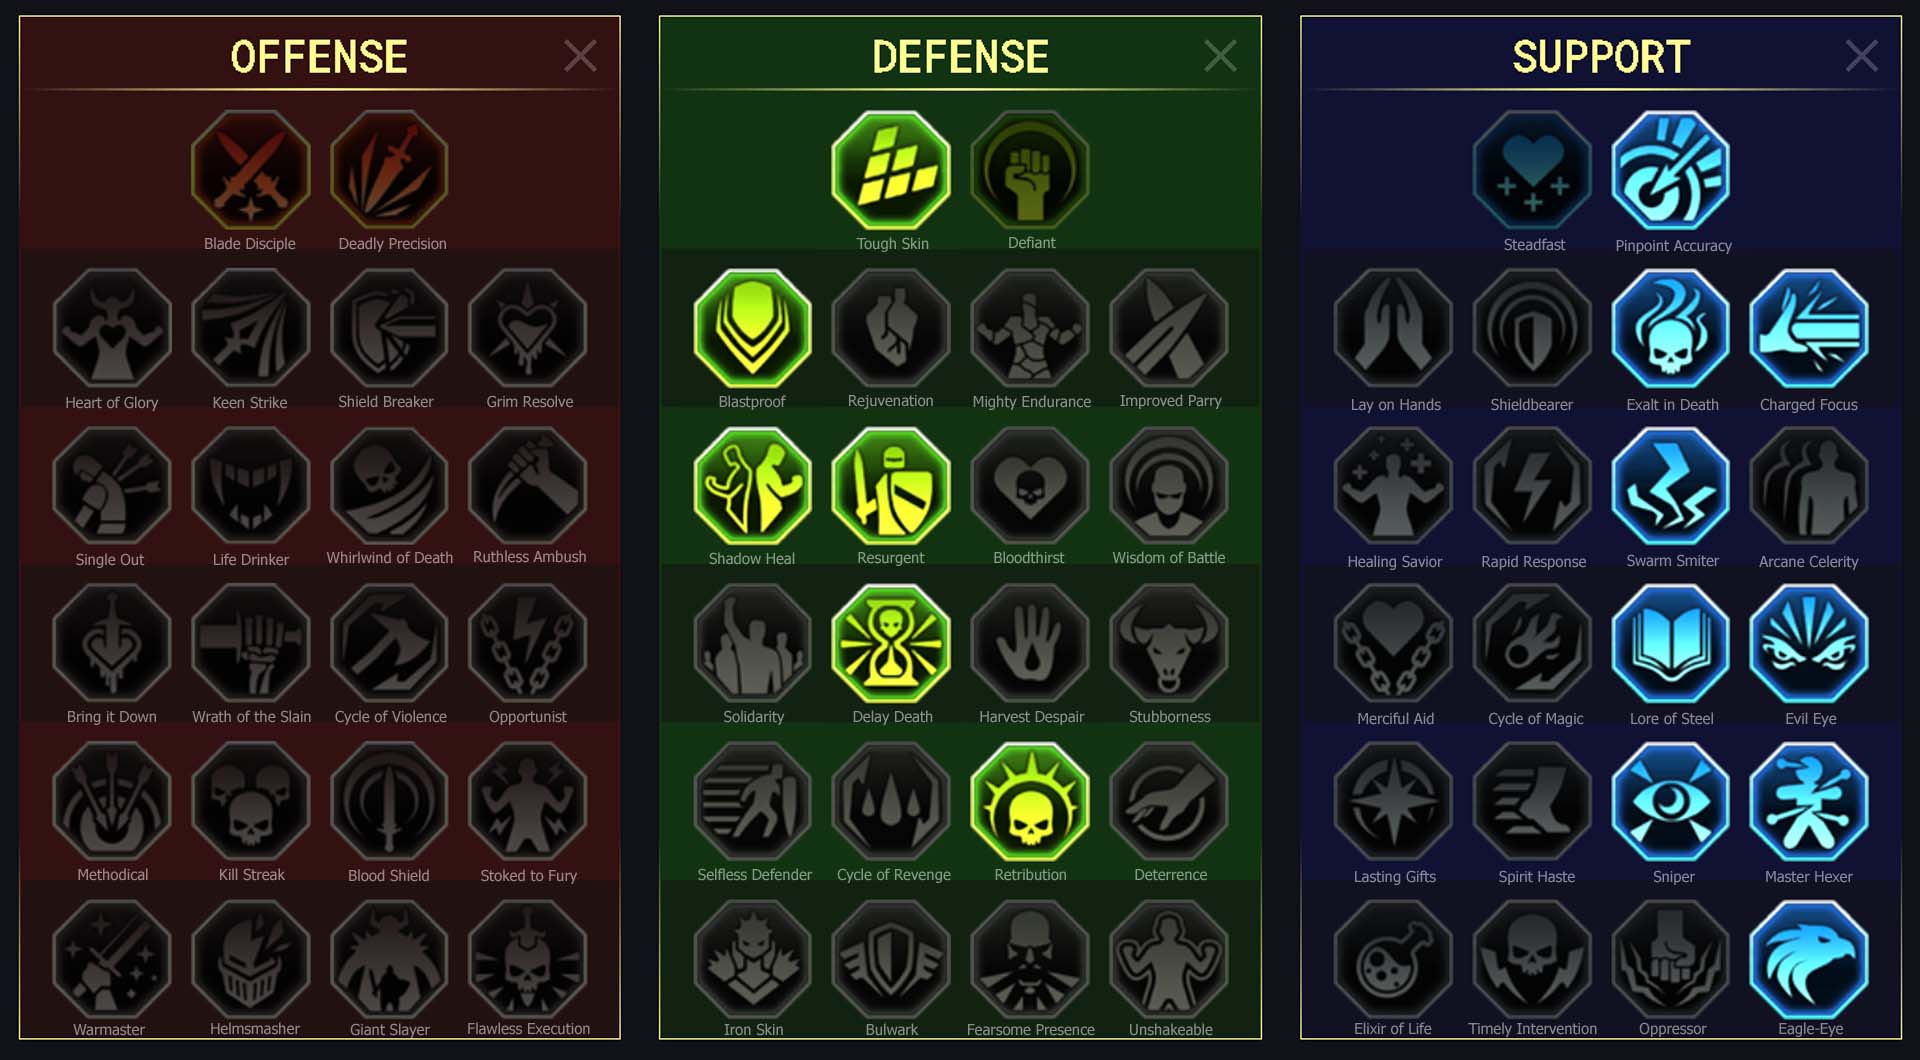Select the Giant Slayer mastery
The height and width of the screenshot is (1060, 1920).
tap(389, 960)
